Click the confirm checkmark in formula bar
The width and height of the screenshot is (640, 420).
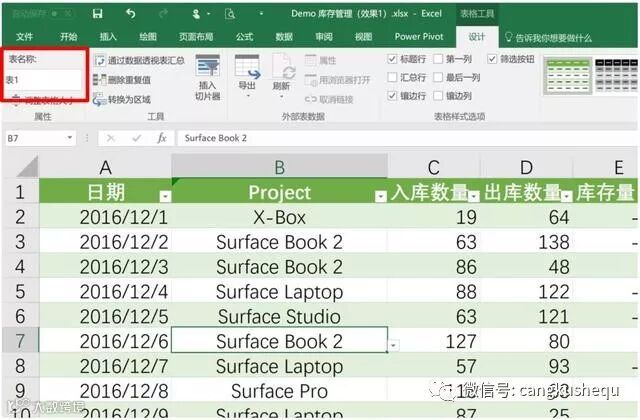point(136,138)
